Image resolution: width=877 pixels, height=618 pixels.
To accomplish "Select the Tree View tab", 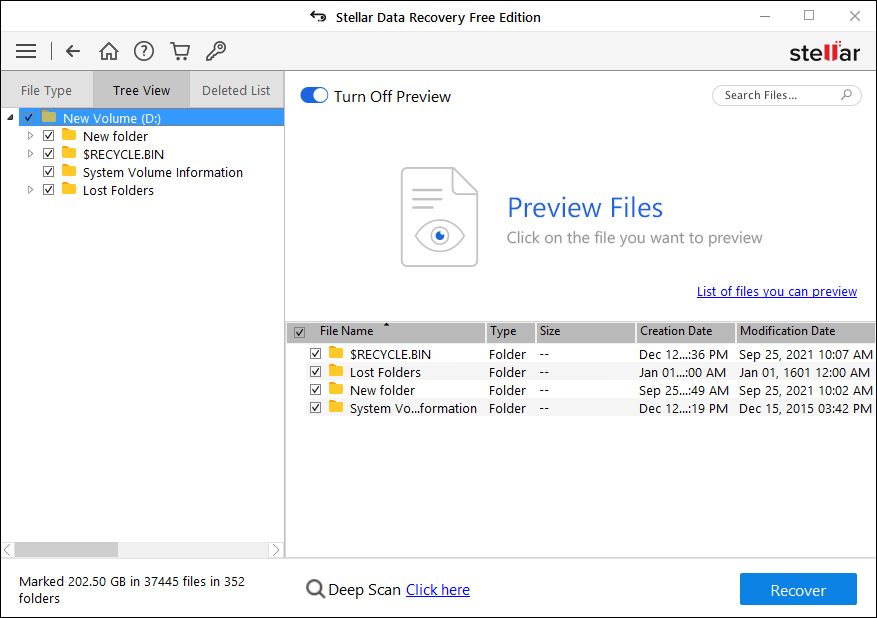I will click(x=142, y=90).
